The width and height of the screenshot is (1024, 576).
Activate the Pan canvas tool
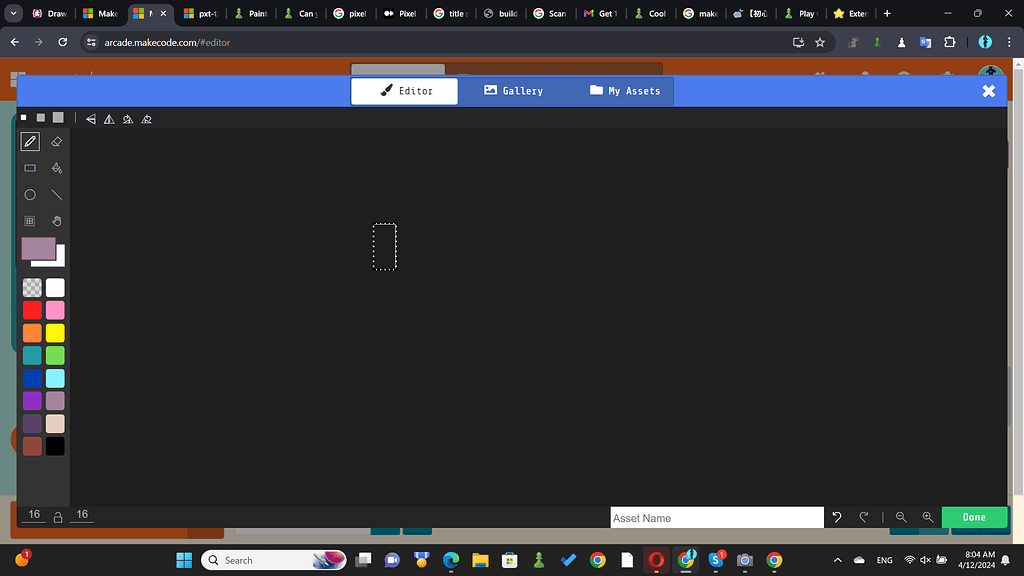56,221
